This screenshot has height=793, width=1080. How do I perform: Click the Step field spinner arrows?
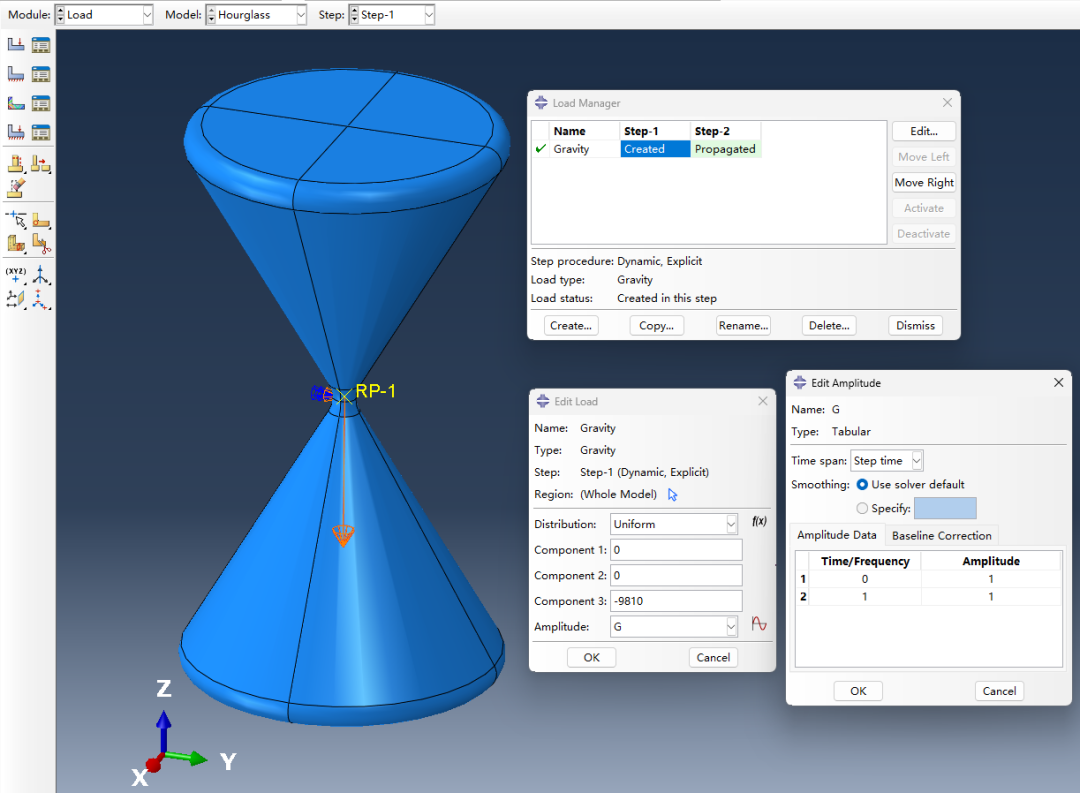pyautogui.click(x=355, y=14)
